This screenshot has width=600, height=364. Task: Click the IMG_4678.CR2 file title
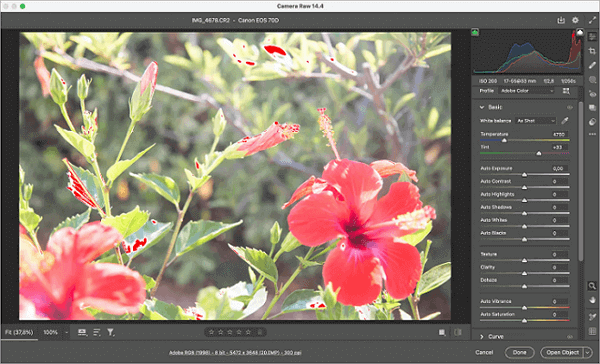[211, 20]
